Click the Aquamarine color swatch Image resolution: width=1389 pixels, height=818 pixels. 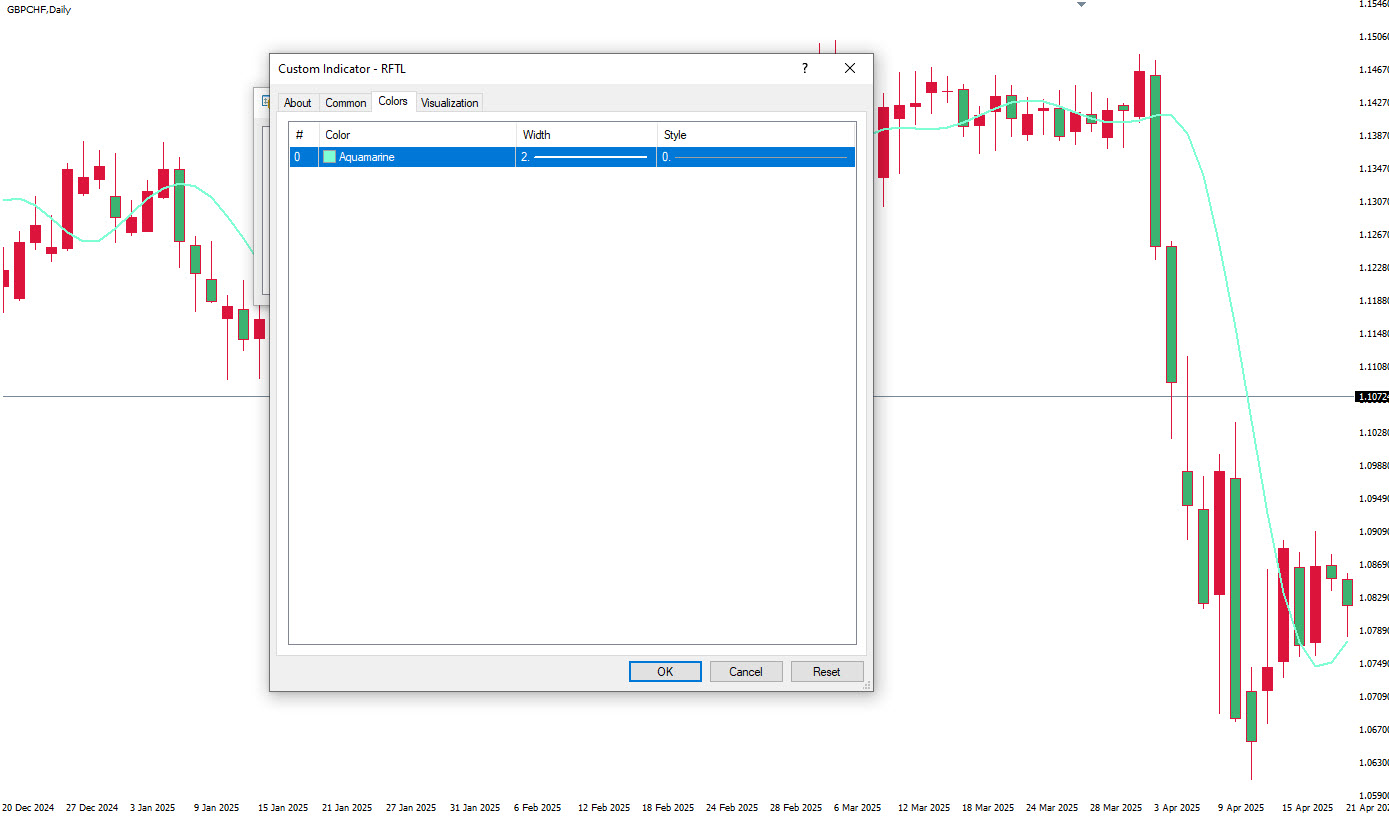329,157
